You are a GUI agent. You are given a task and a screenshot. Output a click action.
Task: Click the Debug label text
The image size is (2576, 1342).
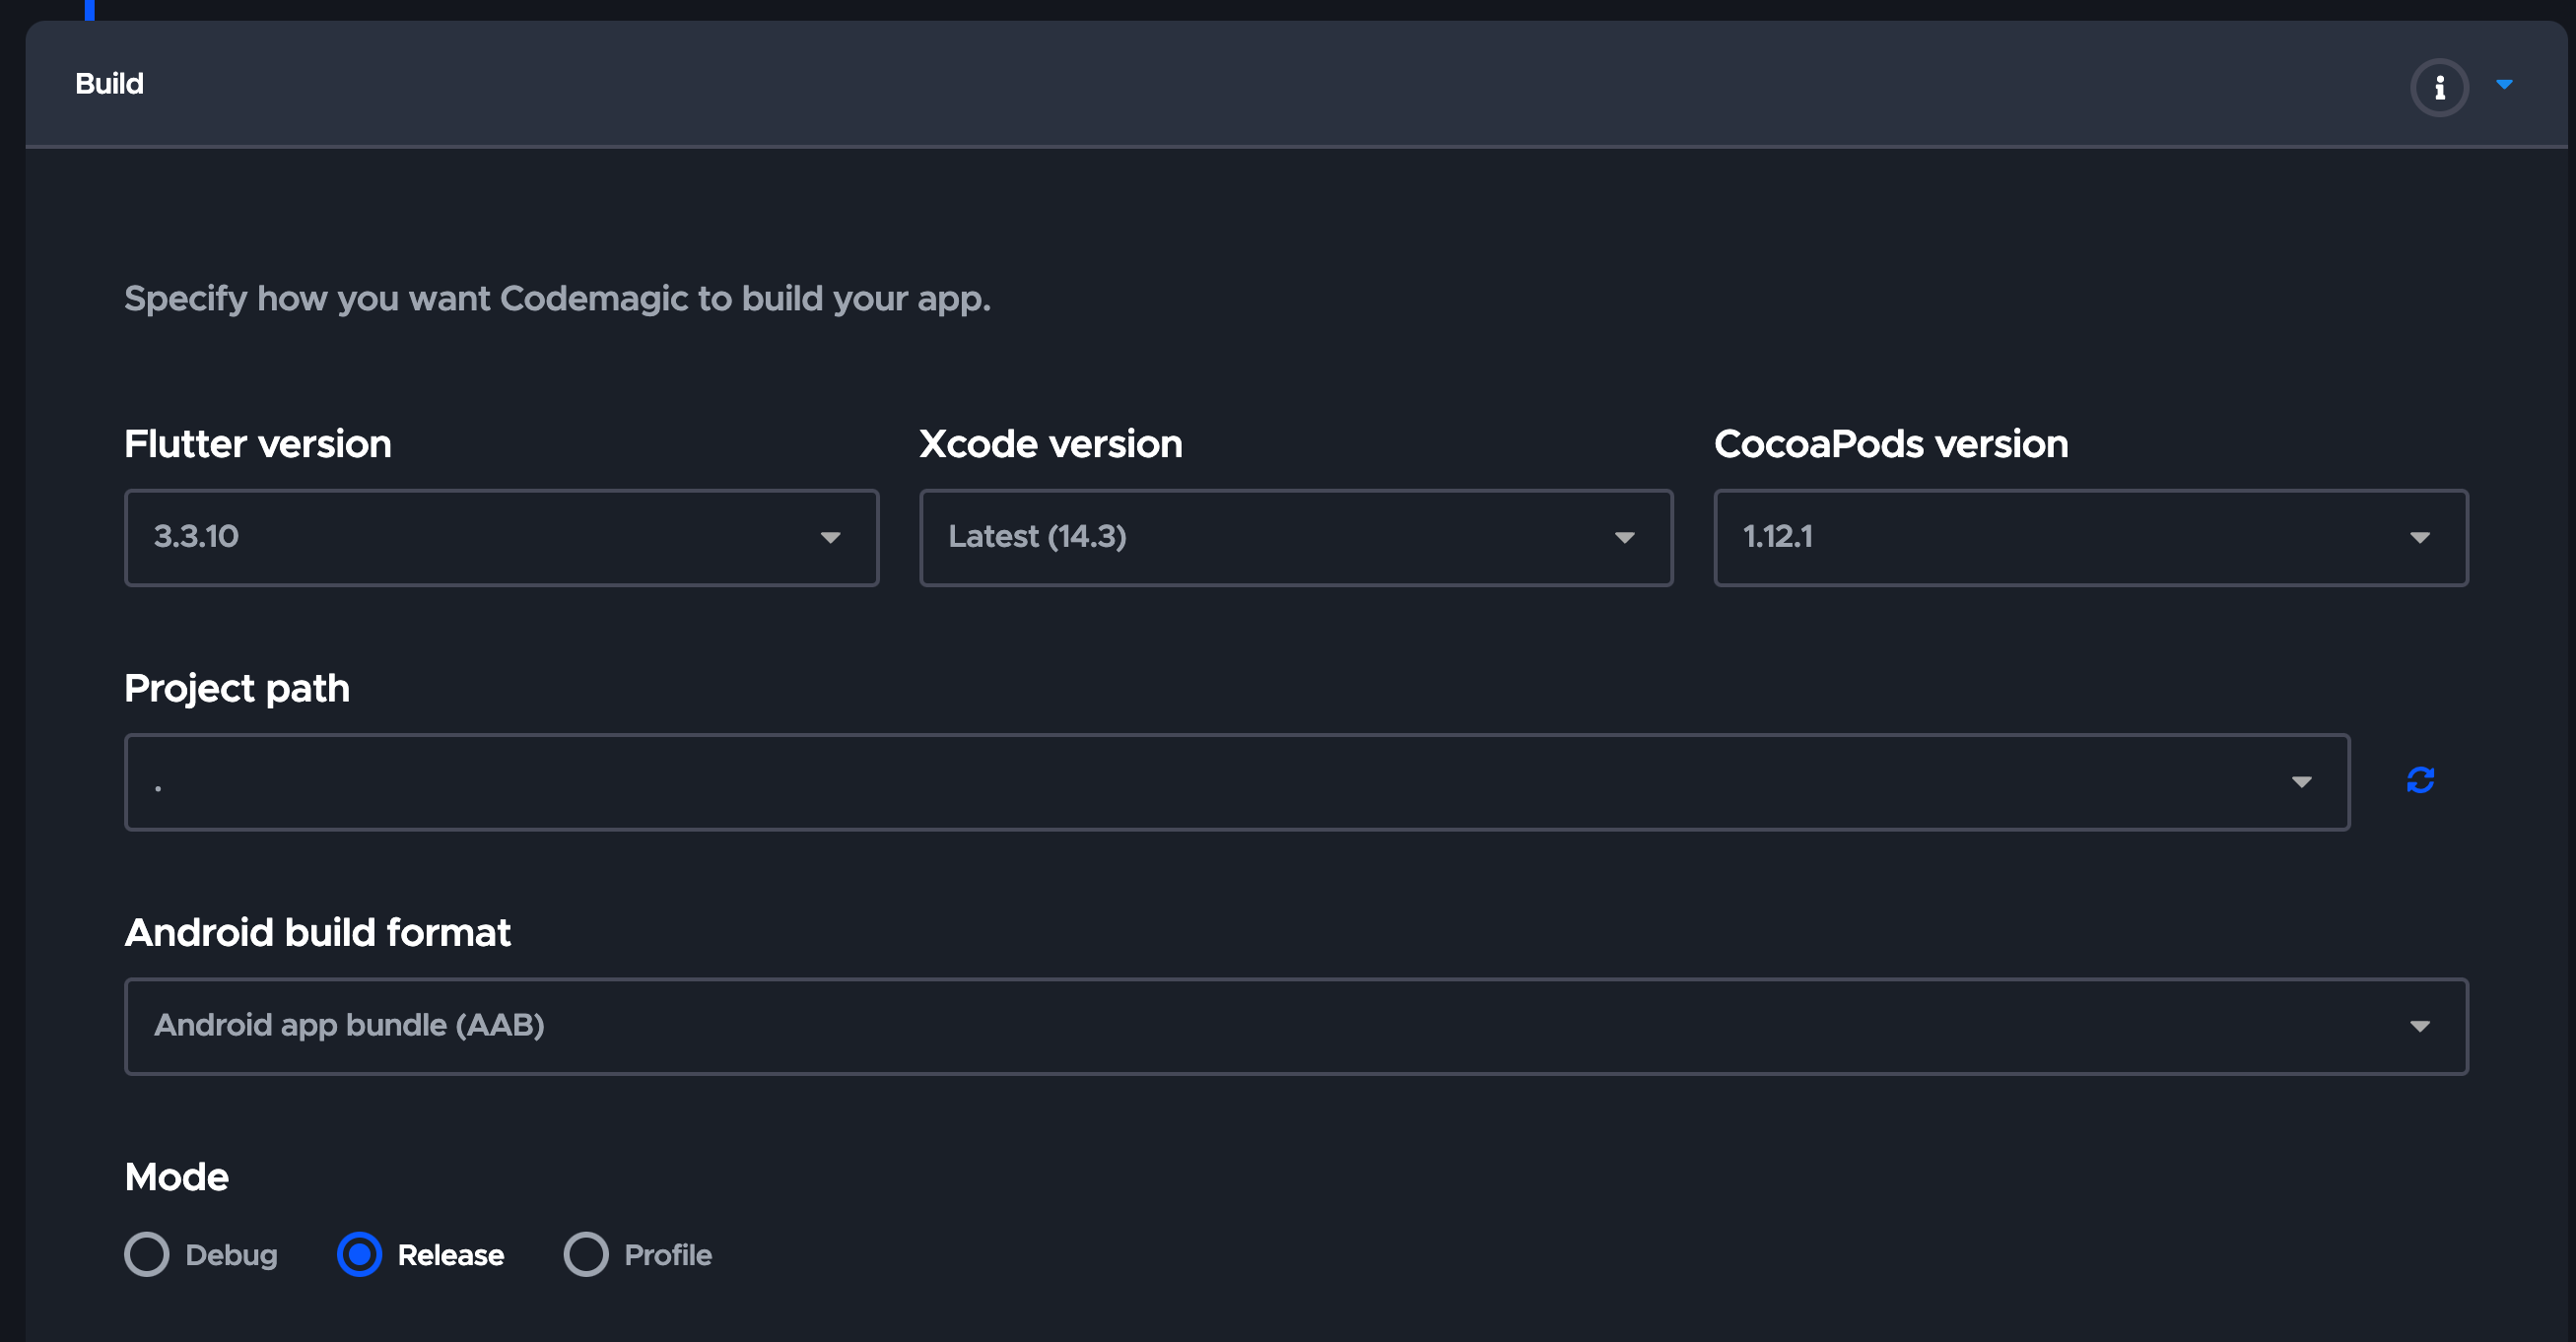231,1255
